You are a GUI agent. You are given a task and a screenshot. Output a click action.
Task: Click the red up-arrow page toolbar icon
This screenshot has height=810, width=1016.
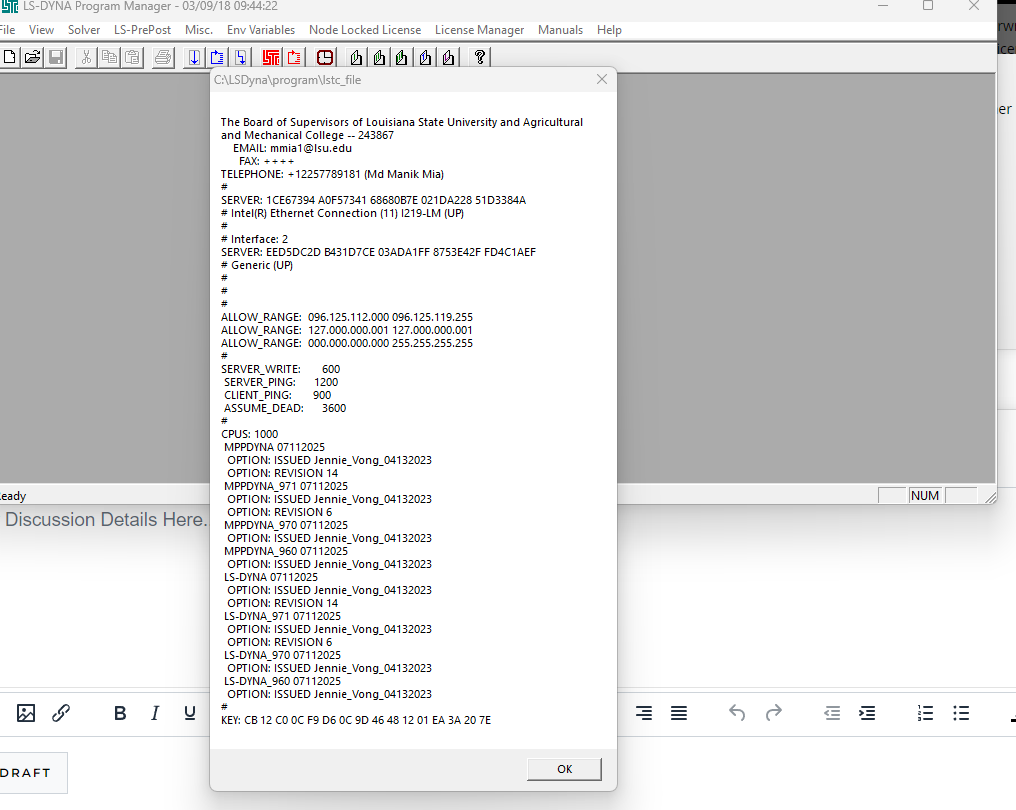click(294, 58)
